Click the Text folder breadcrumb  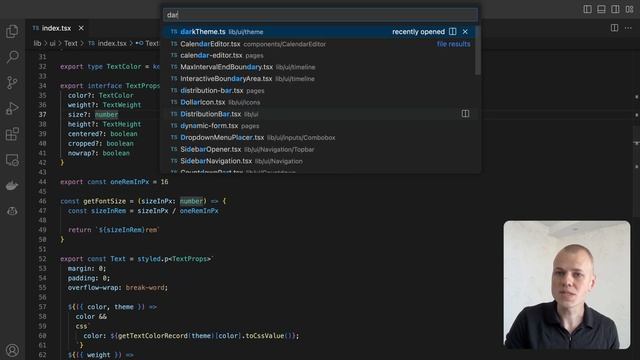(x=71, y=43)
